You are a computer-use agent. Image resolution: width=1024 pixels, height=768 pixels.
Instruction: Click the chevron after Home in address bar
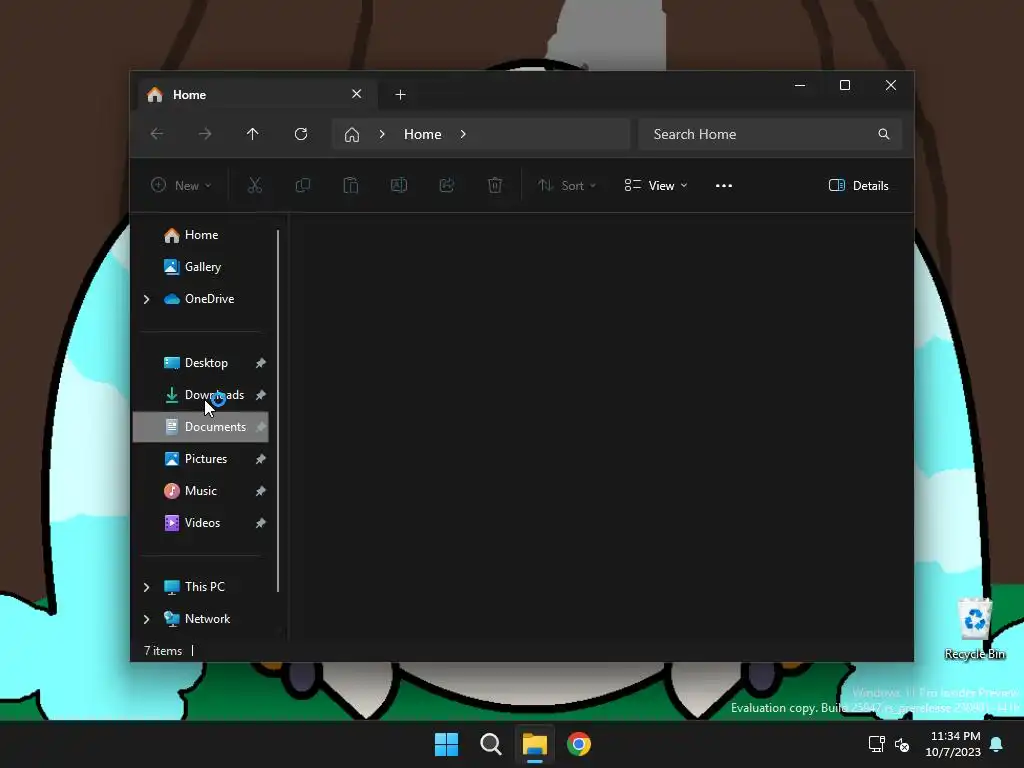(x=463, y=134)
